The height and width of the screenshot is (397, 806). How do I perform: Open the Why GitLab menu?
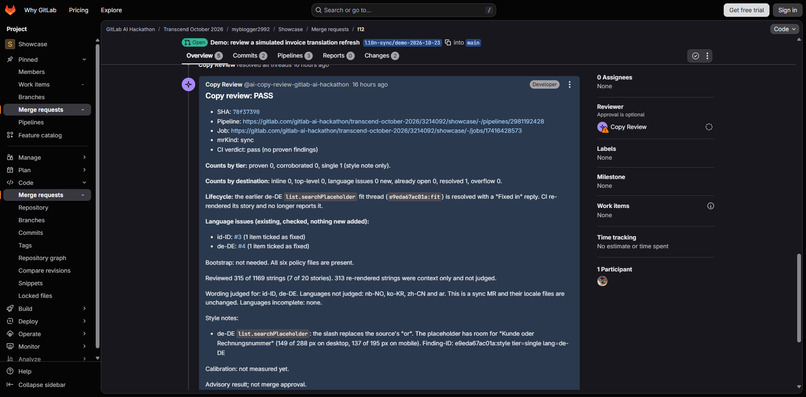pyautogui.click(x=40, y=10)
